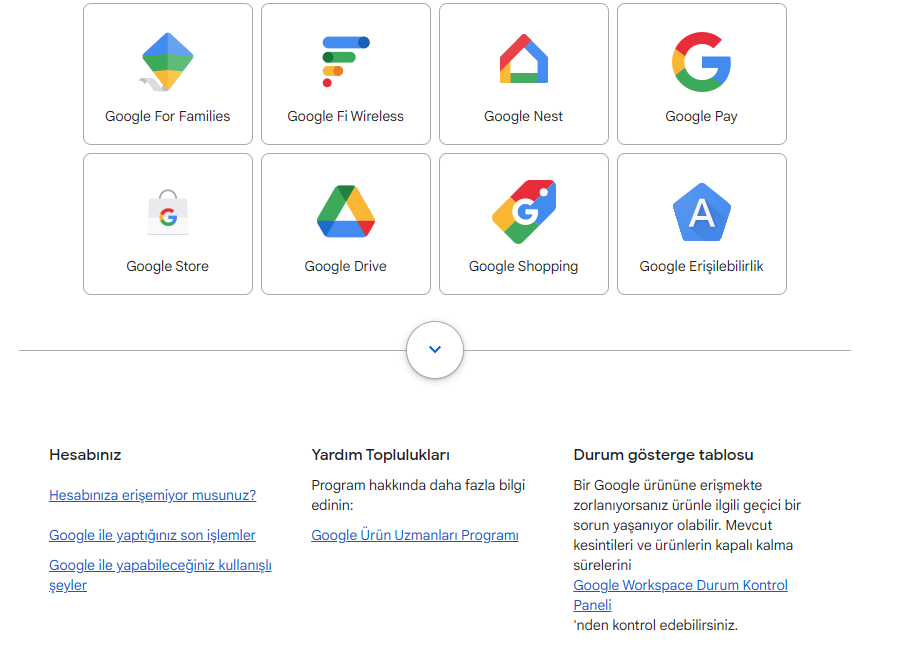Open the Google For Families card label
Screen dimensions: 919x662
(168, 117)
